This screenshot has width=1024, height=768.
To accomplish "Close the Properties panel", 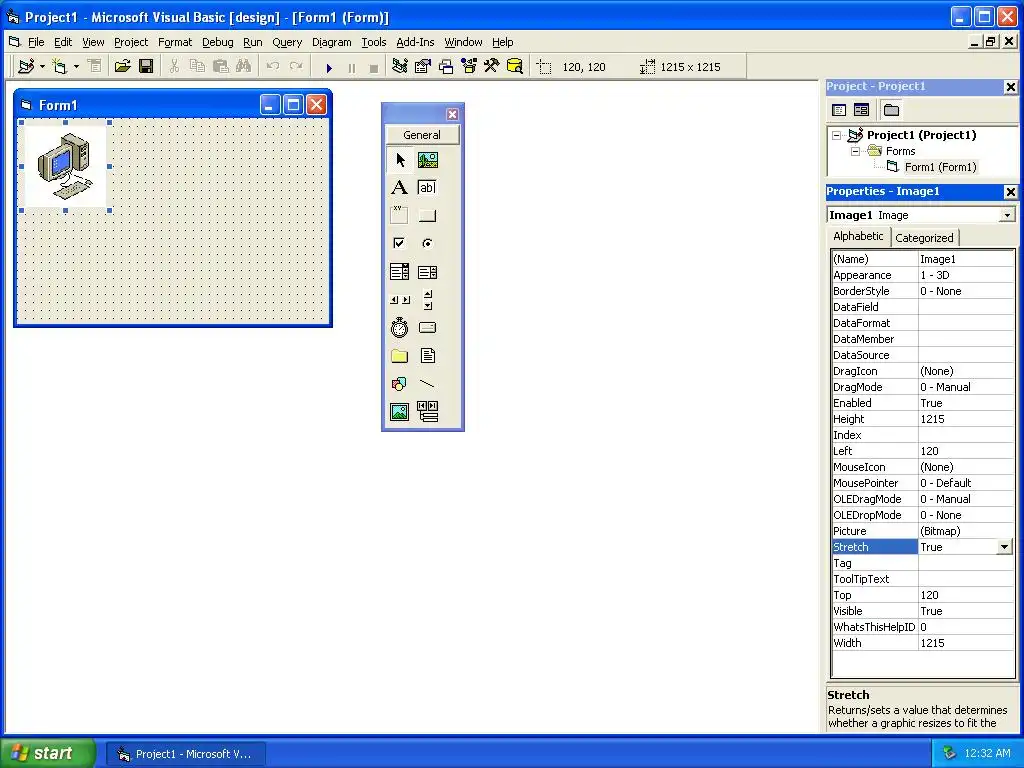I will tap(1010, 192).
